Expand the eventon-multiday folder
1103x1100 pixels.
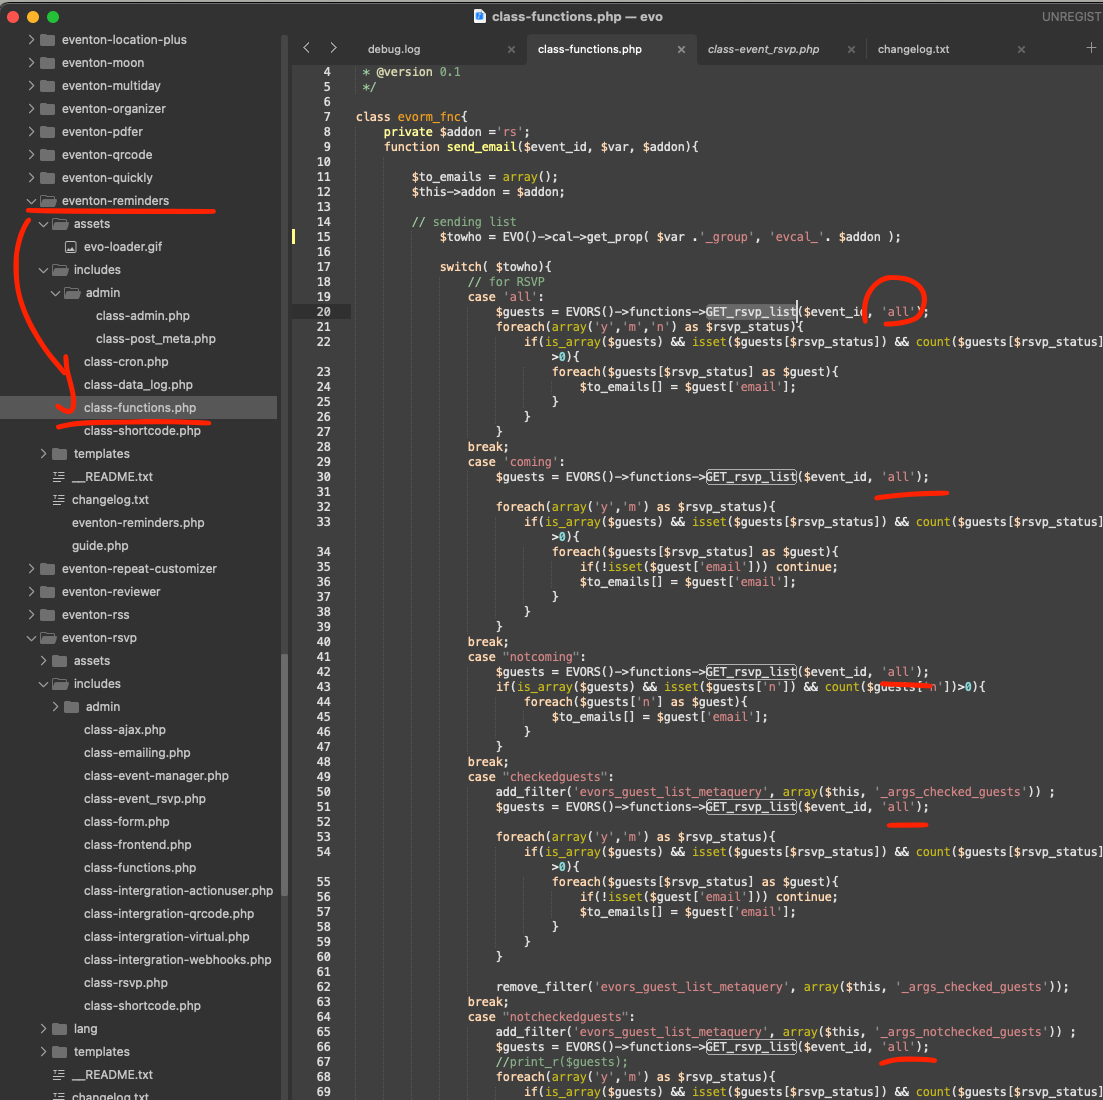click(x=31, y=86)
